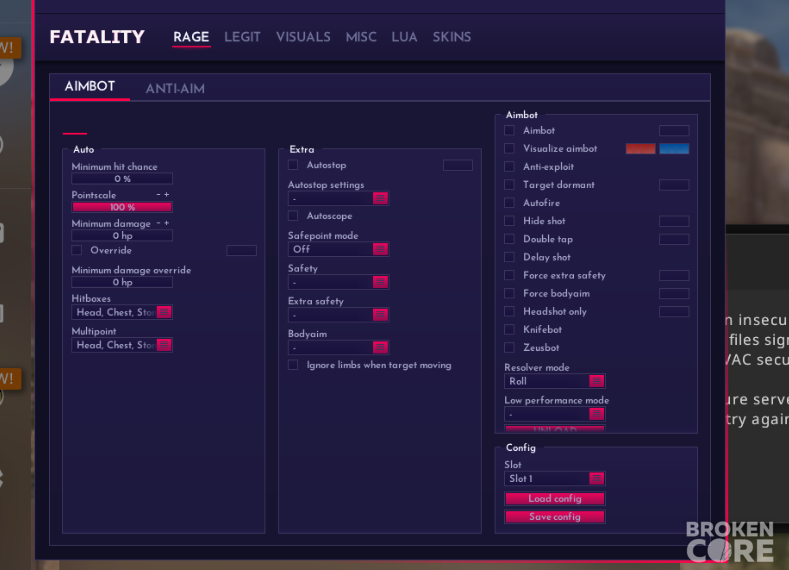Toggle Visualize aimbot checkbox
This screenshot has height=570, width=789.
click(x=509, y=148)
